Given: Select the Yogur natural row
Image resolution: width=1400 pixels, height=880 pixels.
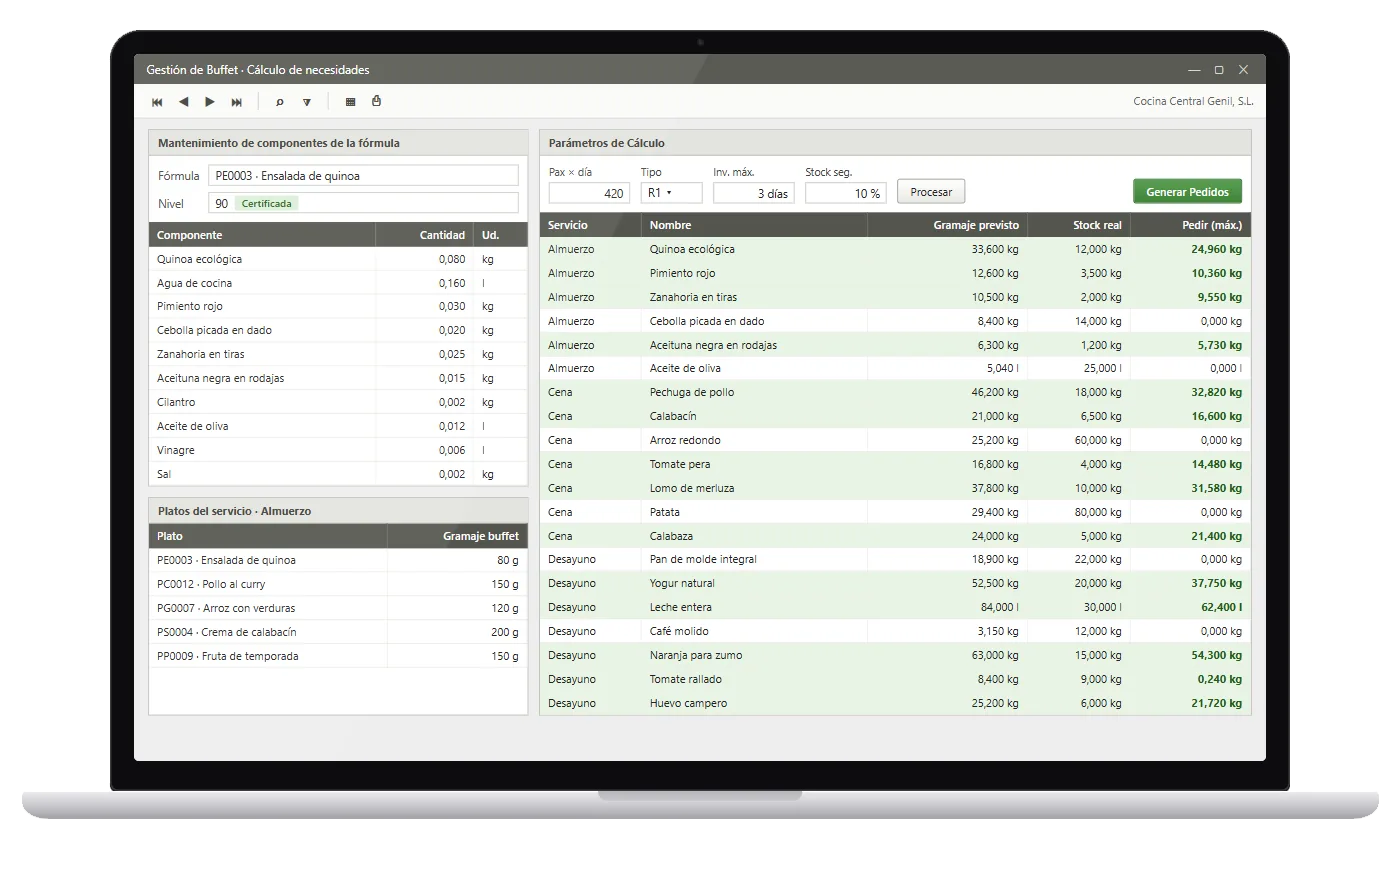Looking at the screenshot, I should tap(895, 583).
